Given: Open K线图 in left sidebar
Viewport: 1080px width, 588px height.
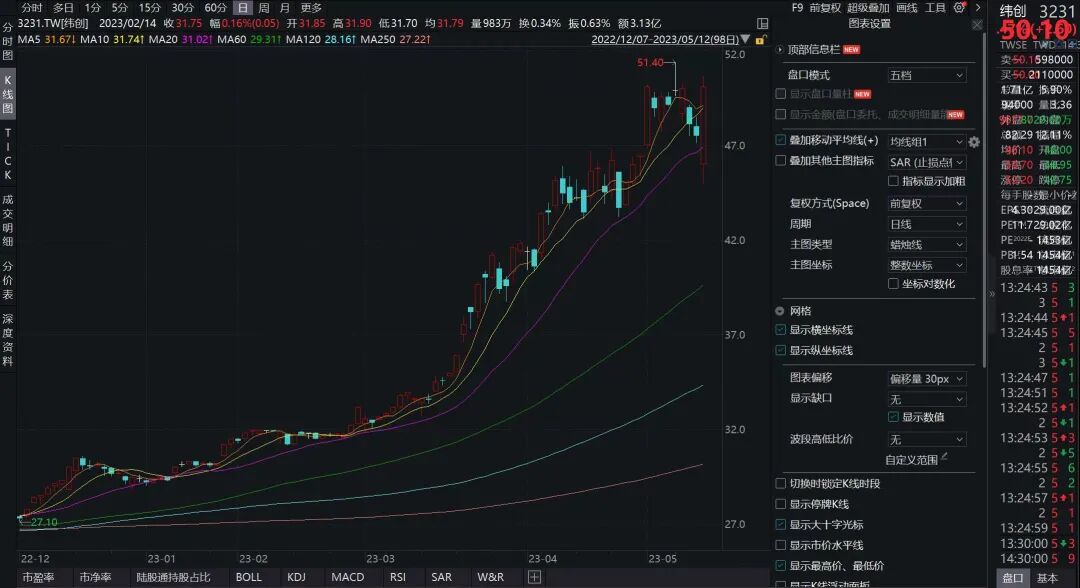Looking at the screenshot, I should pyautogui.click(x=8, y=94).
